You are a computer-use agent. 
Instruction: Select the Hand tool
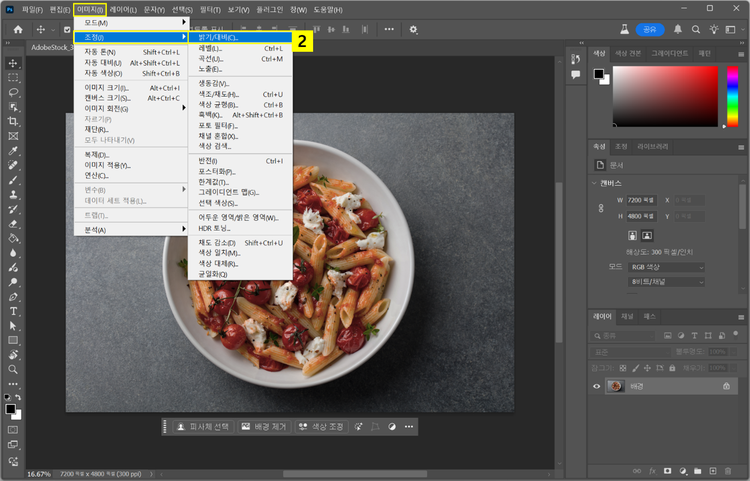(x=13, y=355)
